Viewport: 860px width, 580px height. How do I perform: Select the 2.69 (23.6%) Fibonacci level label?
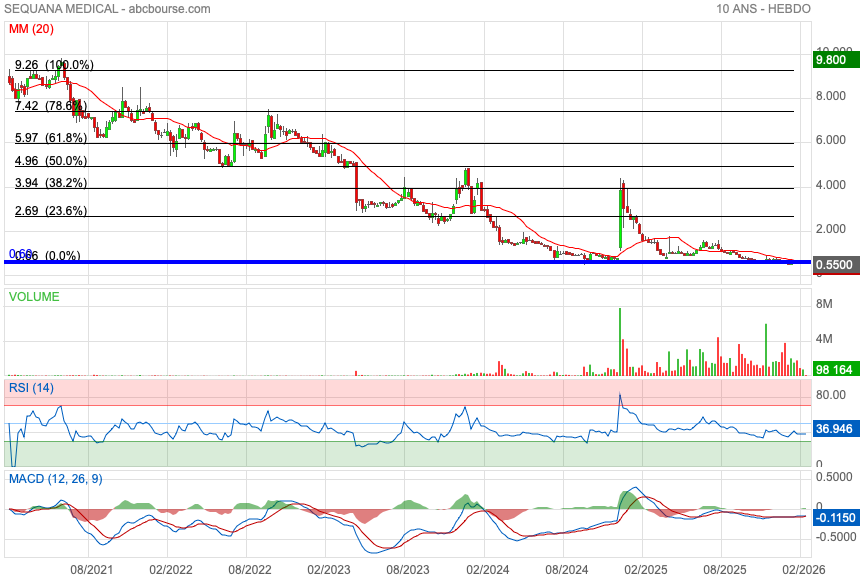click(x=51, y=212)
